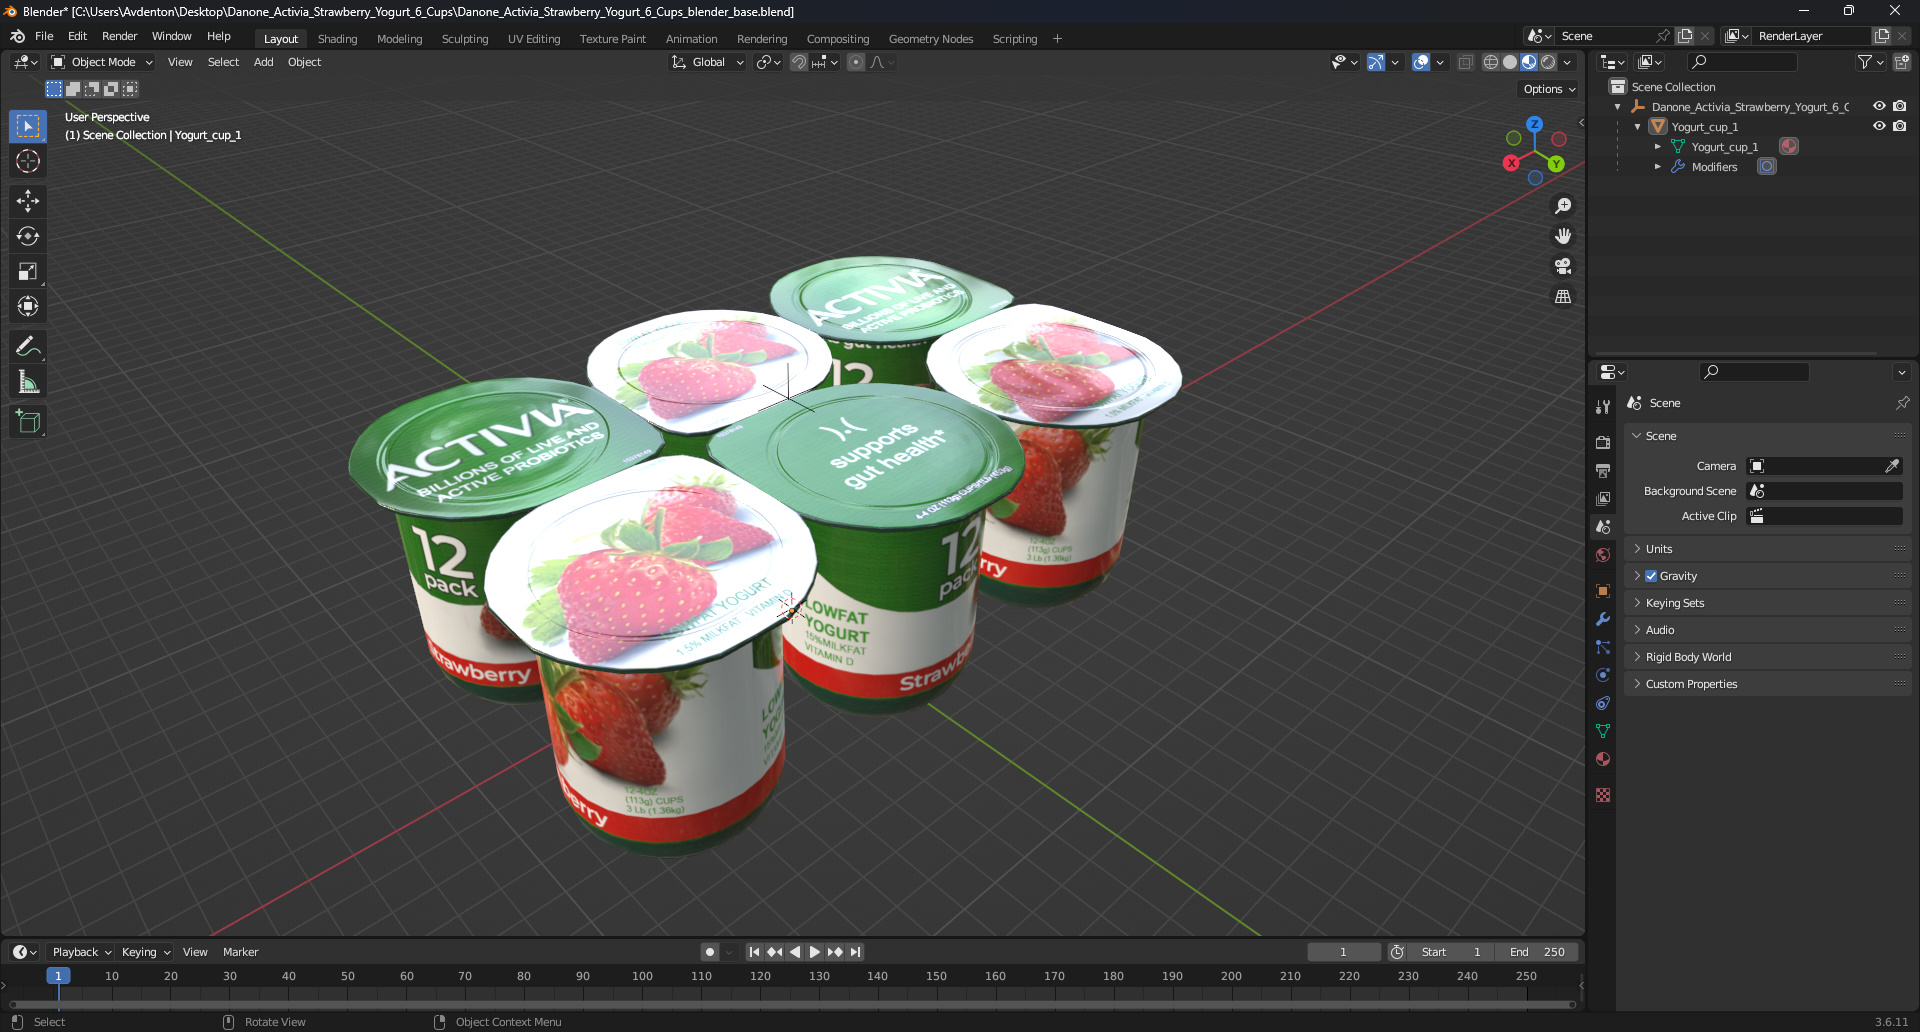This screenshot has height=1032, width=1920.
Task: Switch orthographic perspective grid icon
Action: pyautogui.click(x=1563, y=297)
